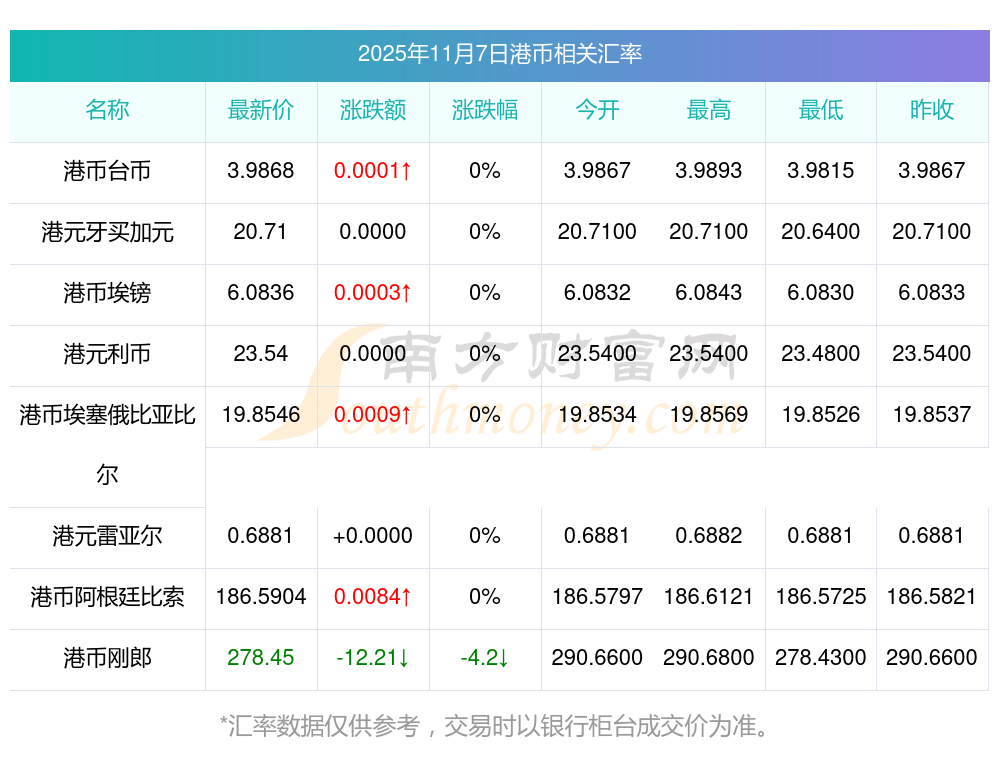
Task: Select the 港币埃镑 row name
Action: point(107,293)
